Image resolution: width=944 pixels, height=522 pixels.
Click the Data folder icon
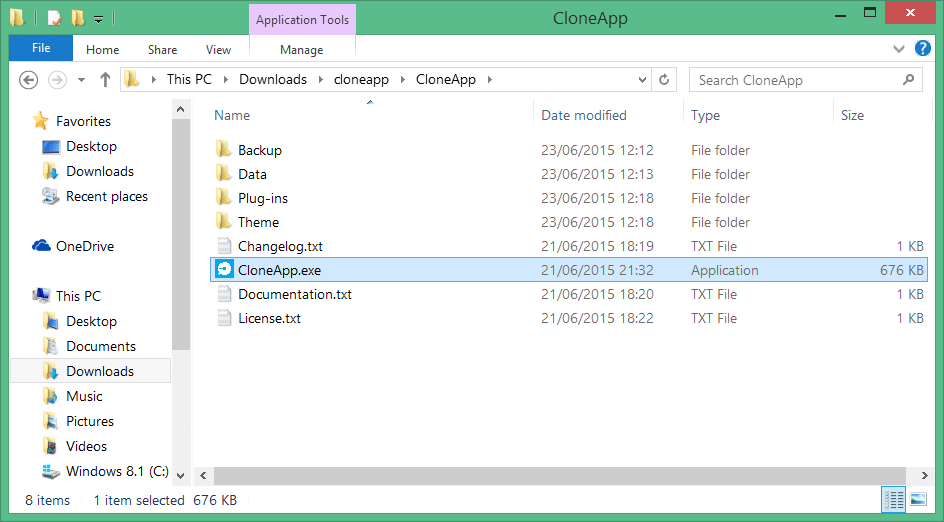(223, 173)
